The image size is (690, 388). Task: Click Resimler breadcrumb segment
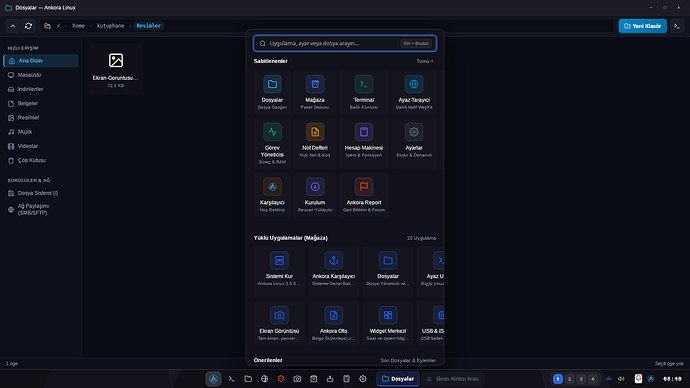coord(149,26)
